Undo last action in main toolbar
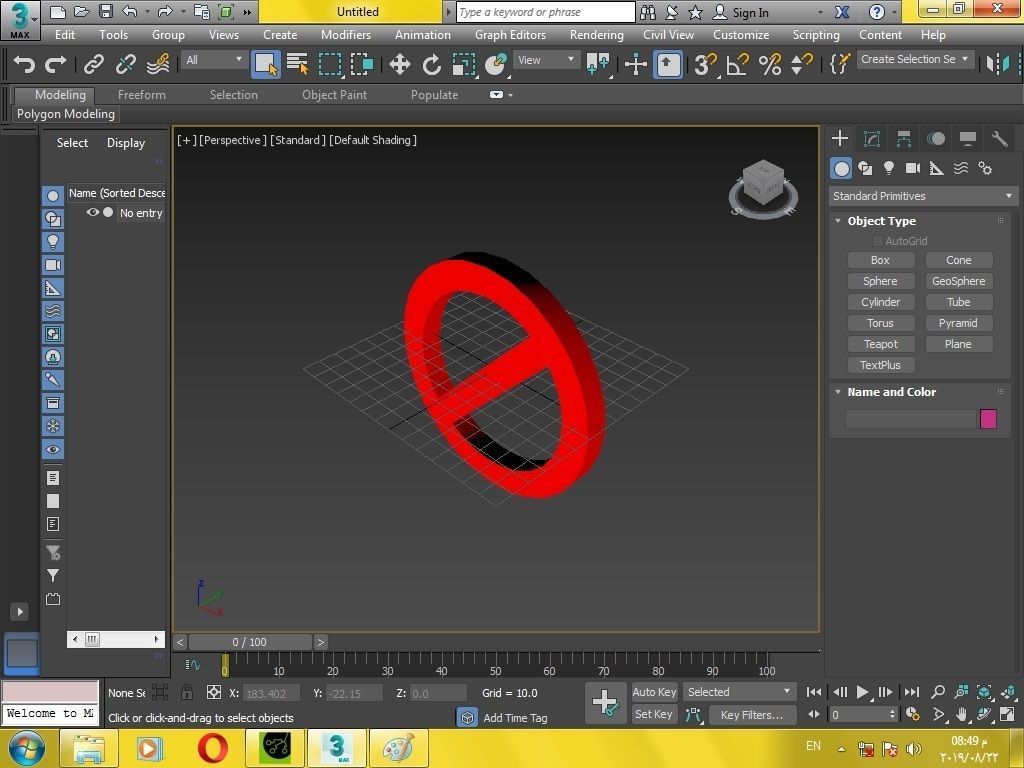 click(24, 64)
